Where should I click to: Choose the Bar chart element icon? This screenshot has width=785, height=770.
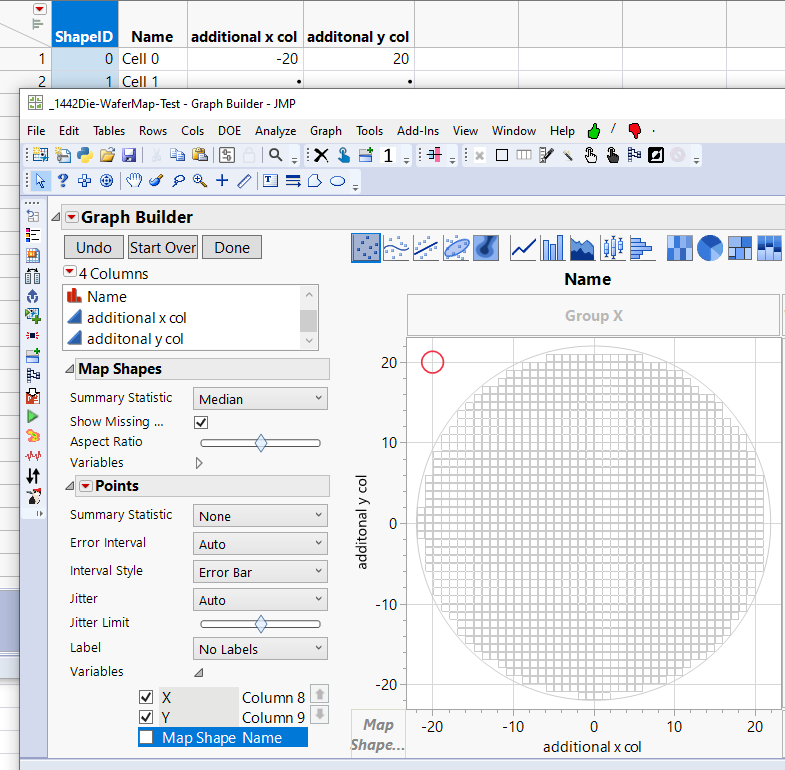coord(552,247)
